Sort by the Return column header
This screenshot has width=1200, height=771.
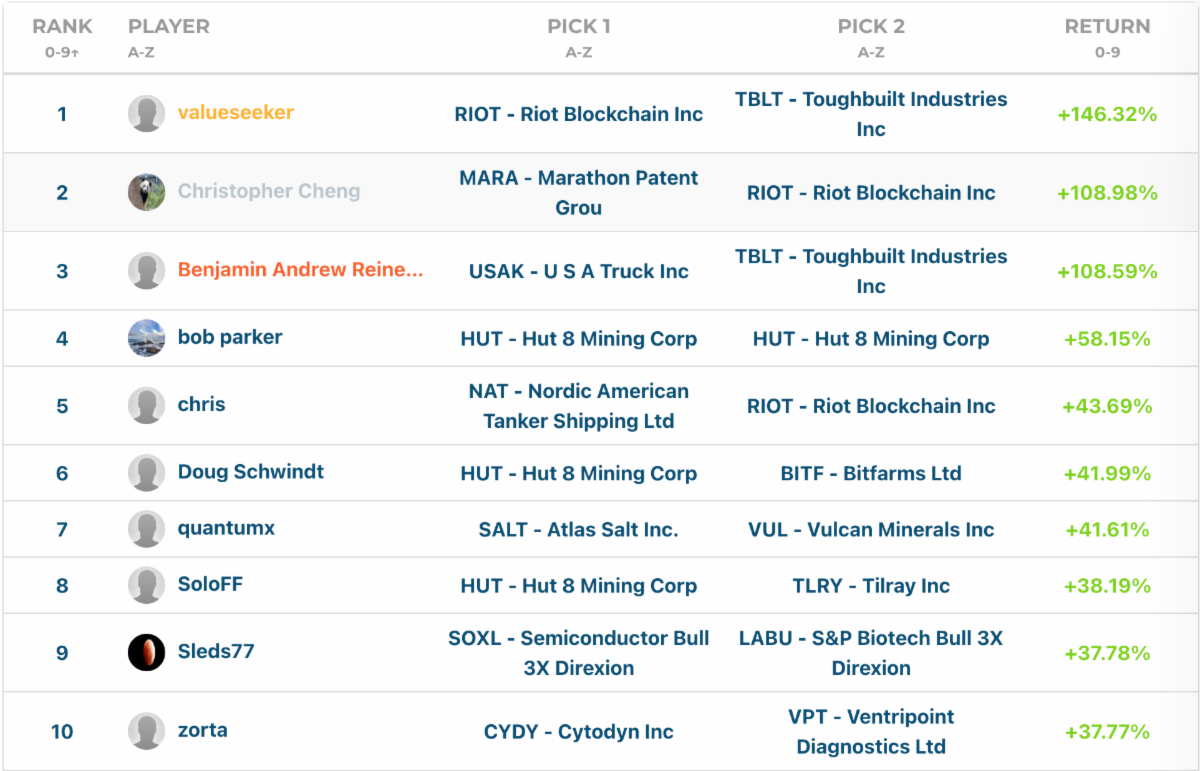1107,27
